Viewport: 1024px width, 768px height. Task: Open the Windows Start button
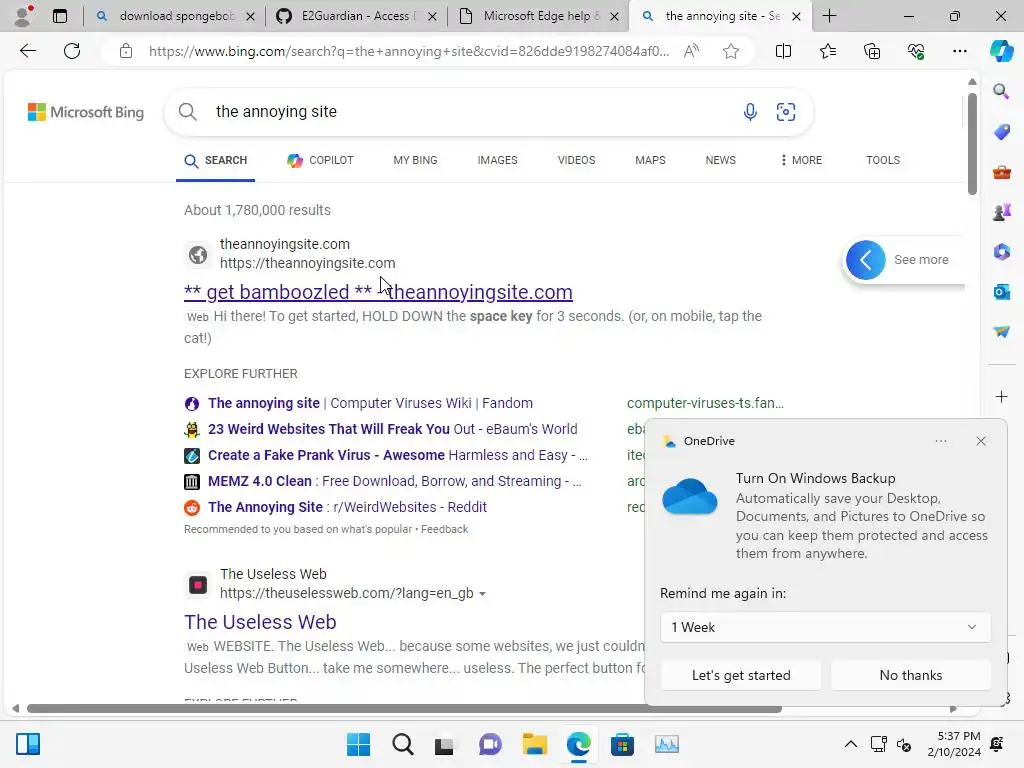tap(358, 744)
